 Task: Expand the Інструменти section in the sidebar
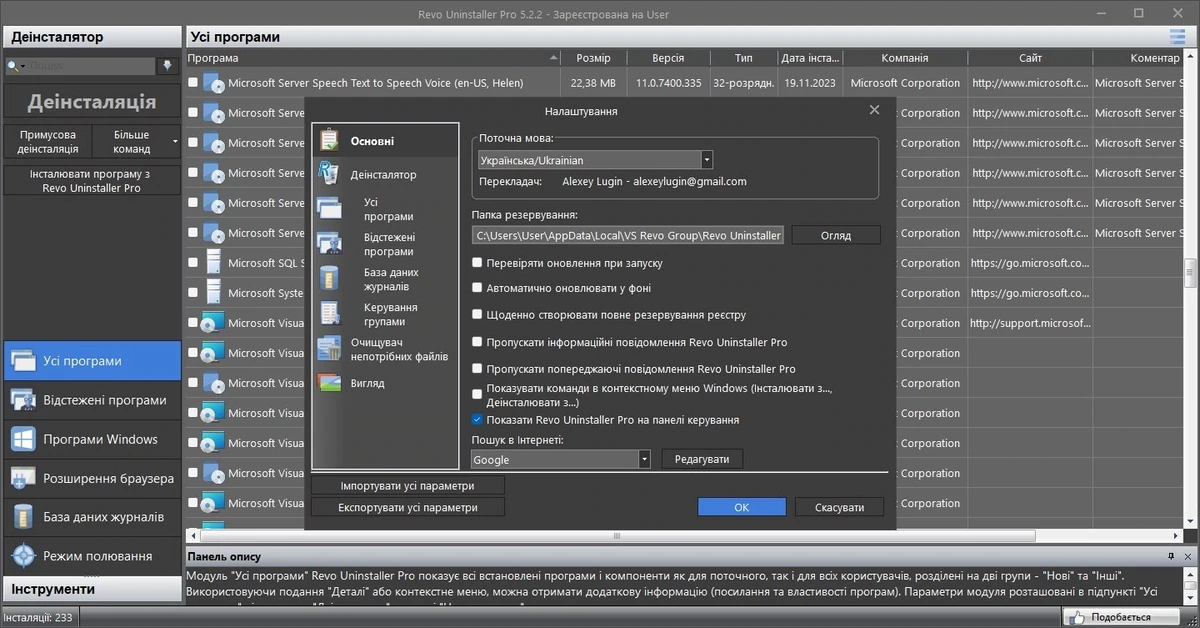pos(91,589)
